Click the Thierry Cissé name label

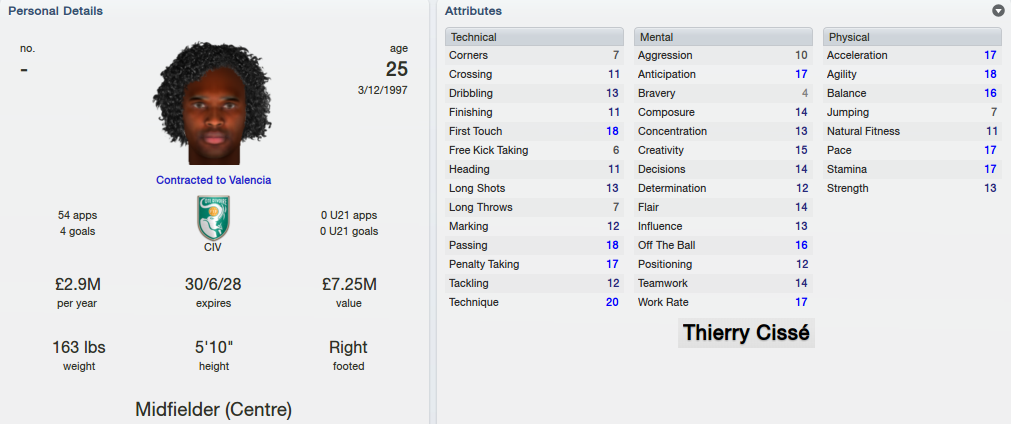[x=746, y=333]
